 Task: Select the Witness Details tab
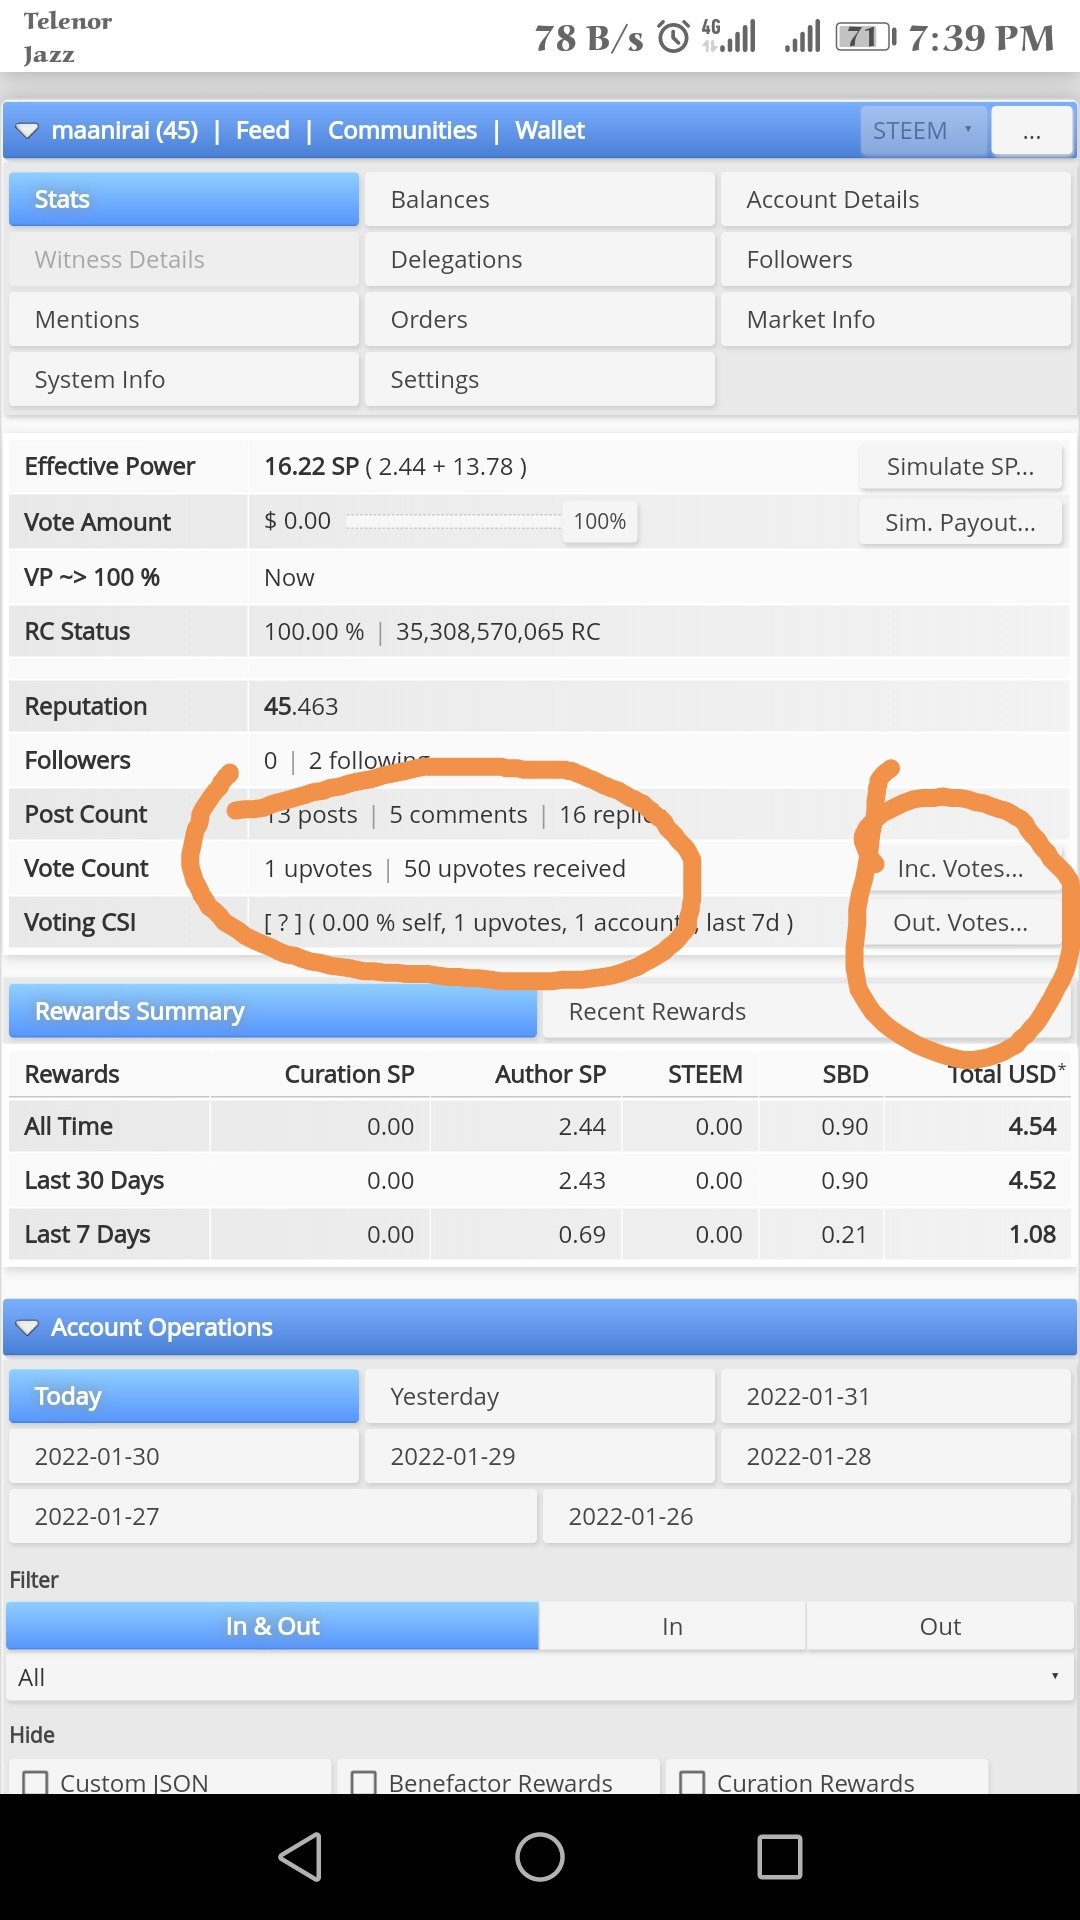[184, 259]
